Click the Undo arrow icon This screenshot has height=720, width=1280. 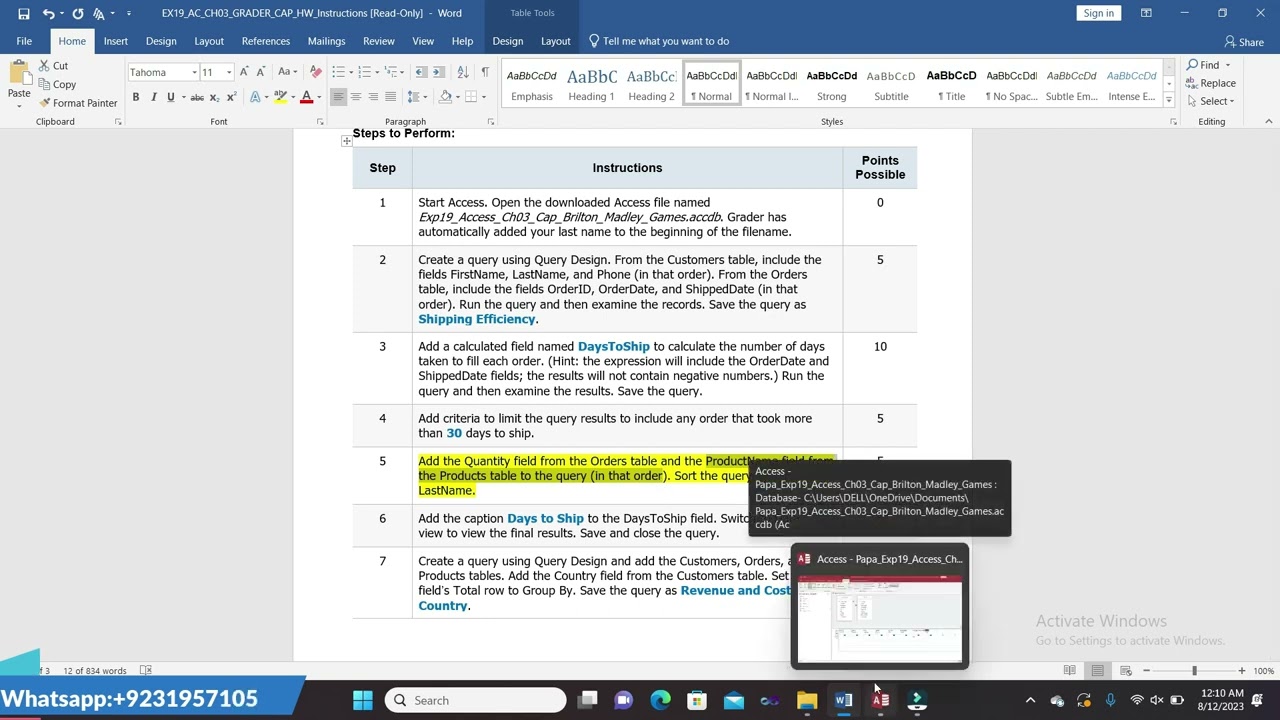pos(48,13)
